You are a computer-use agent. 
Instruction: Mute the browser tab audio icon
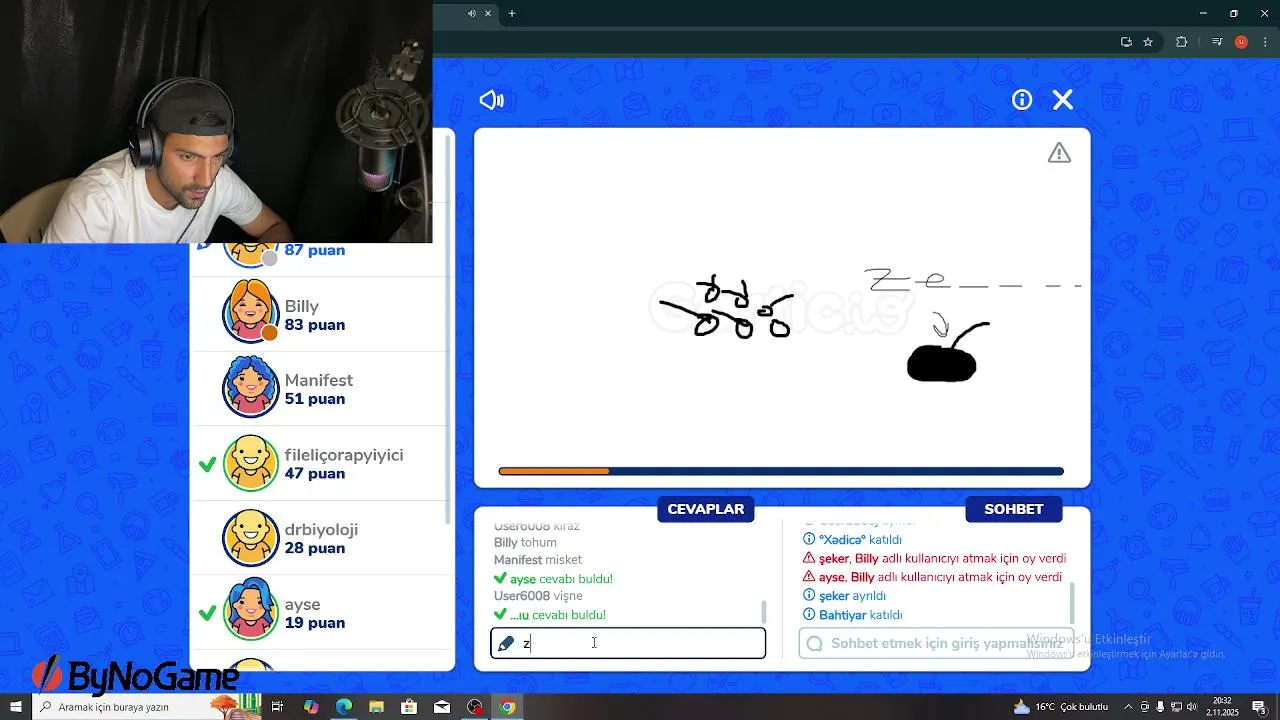[x=472, y=13]
